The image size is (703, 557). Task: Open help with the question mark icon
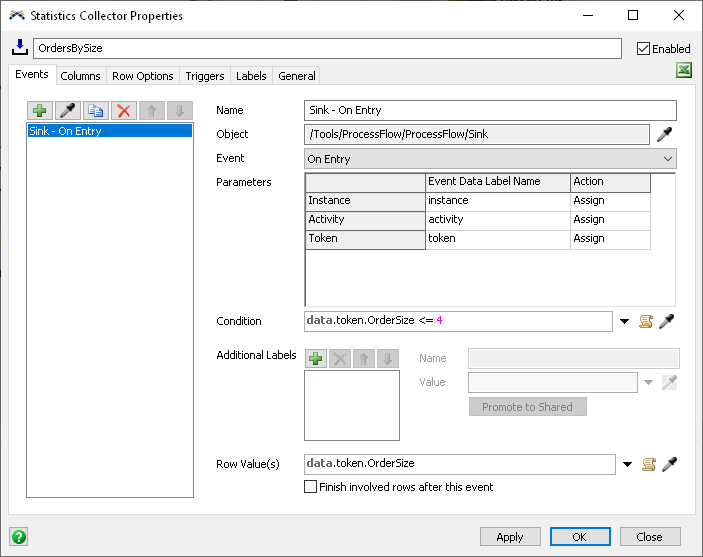click(x=18, y=536)
